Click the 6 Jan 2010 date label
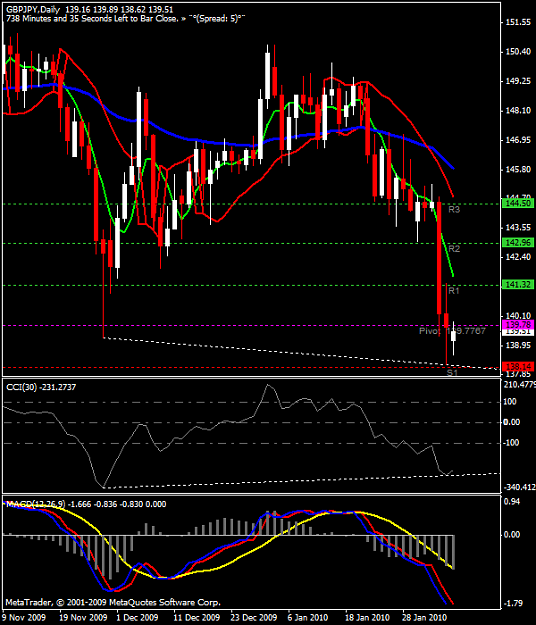The width and height of the screenshot is (536, 625). pyautogui.click(x=308, y=617)
